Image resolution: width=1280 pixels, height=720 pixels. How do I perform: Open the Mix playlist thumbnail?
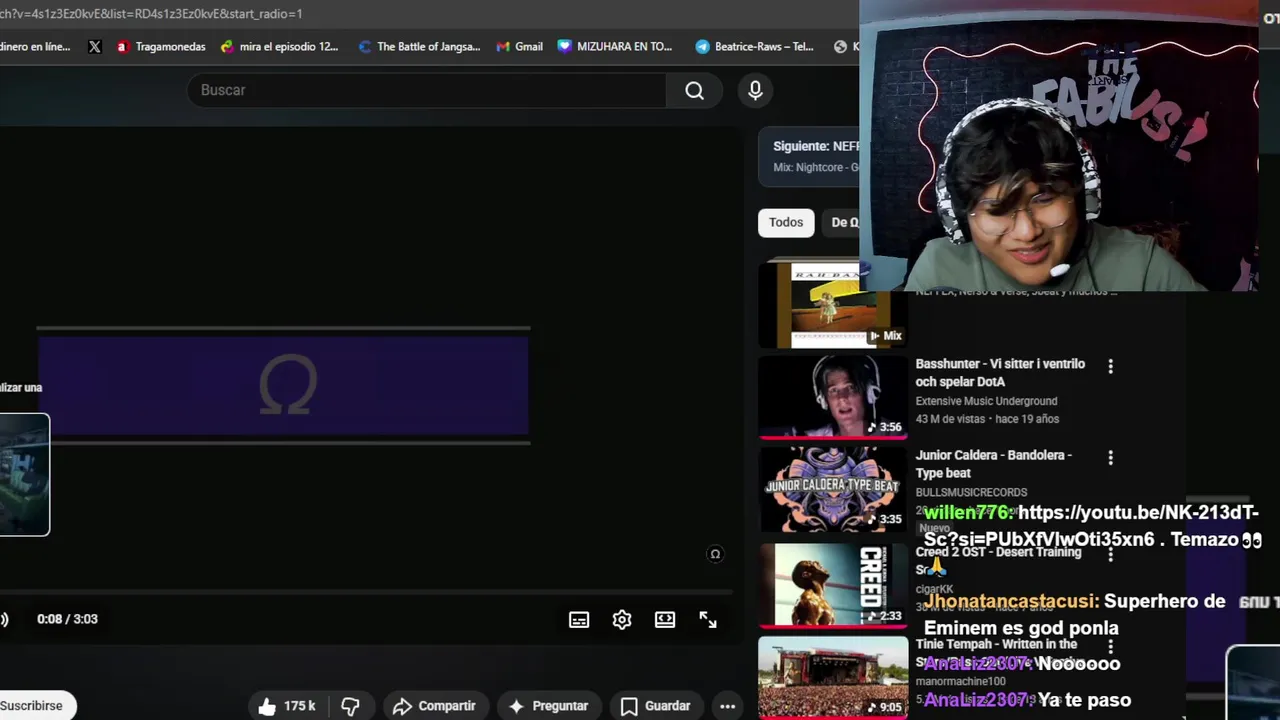click(832, 304)
